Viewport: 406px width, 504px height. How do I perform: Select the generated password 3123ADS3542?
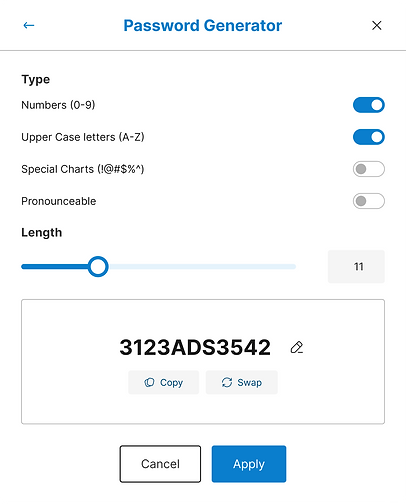[x=195, y=347]
